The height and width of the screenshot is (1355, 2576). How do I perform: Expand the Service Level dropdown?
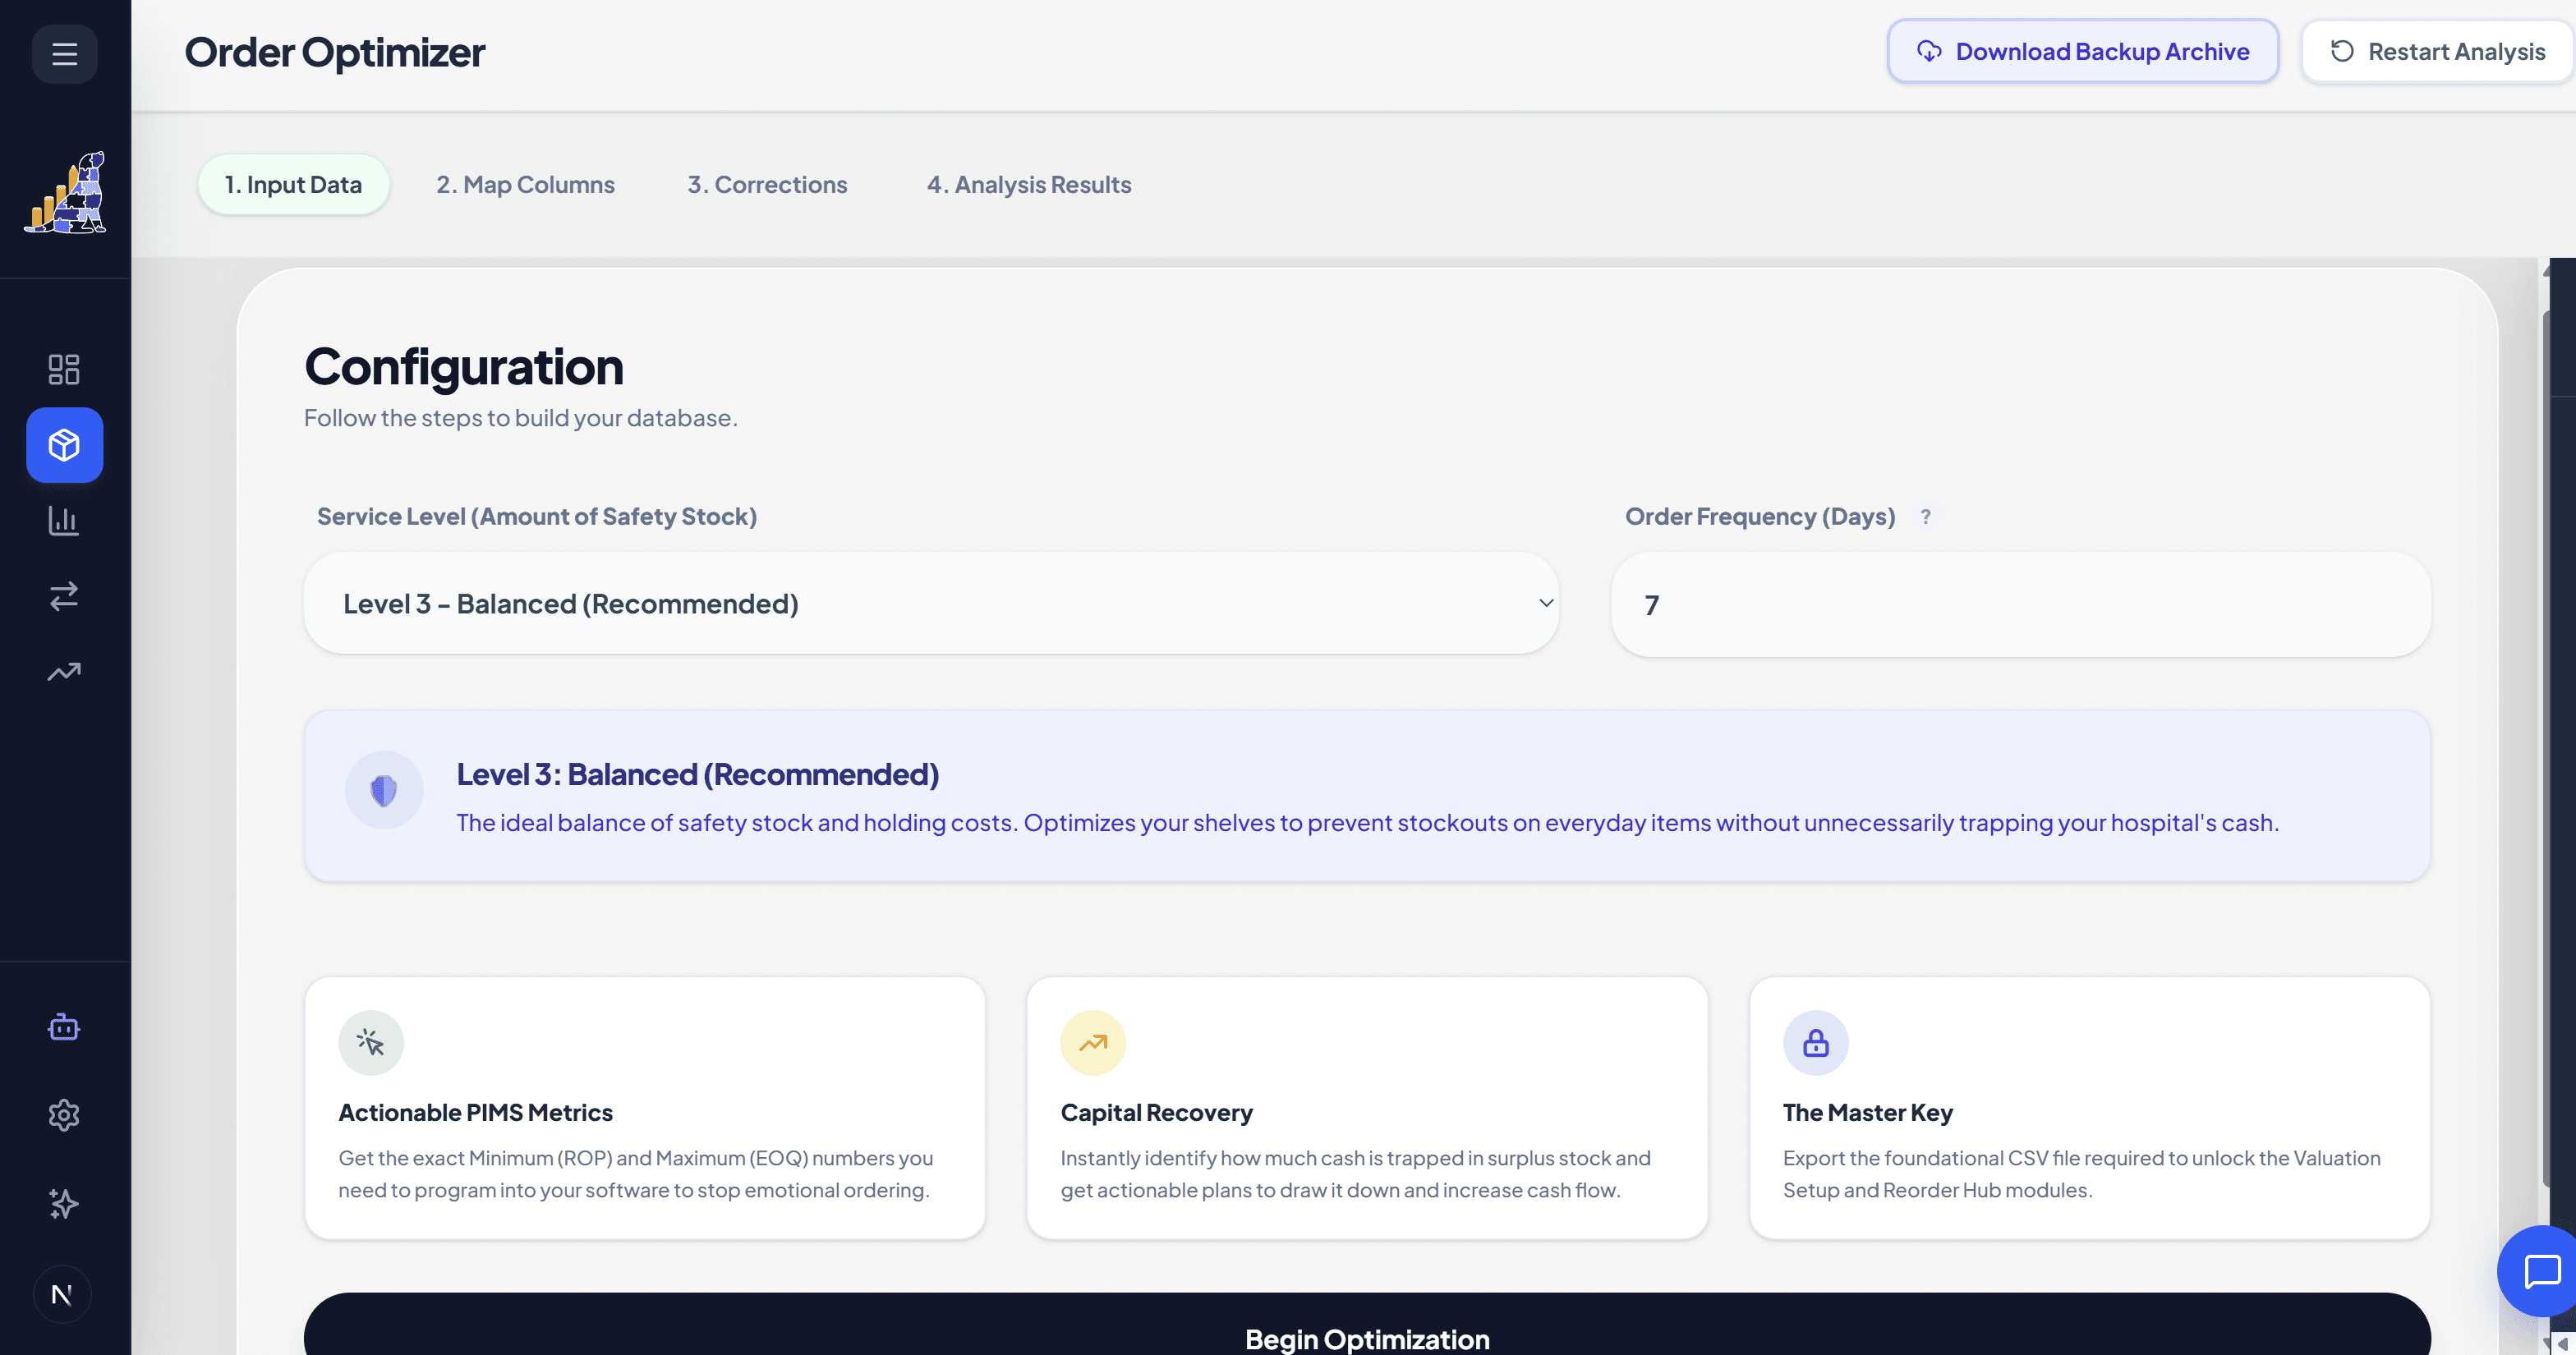click(931, 604)
